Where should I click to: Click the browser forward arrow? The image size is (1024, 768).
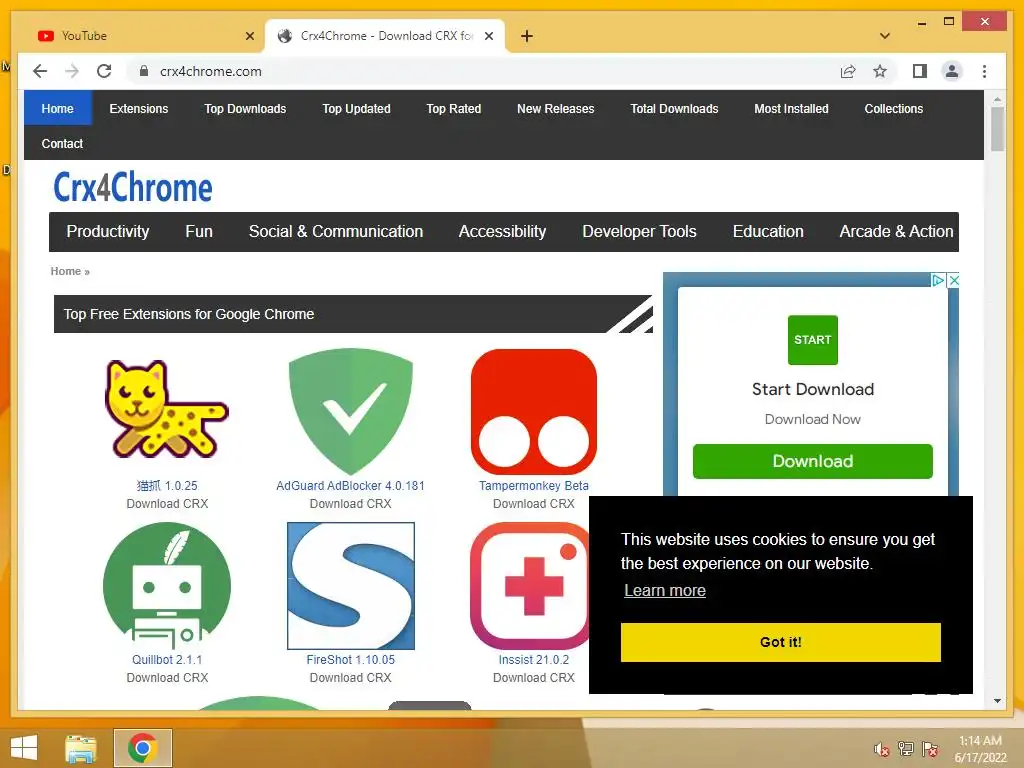(72, 71)
